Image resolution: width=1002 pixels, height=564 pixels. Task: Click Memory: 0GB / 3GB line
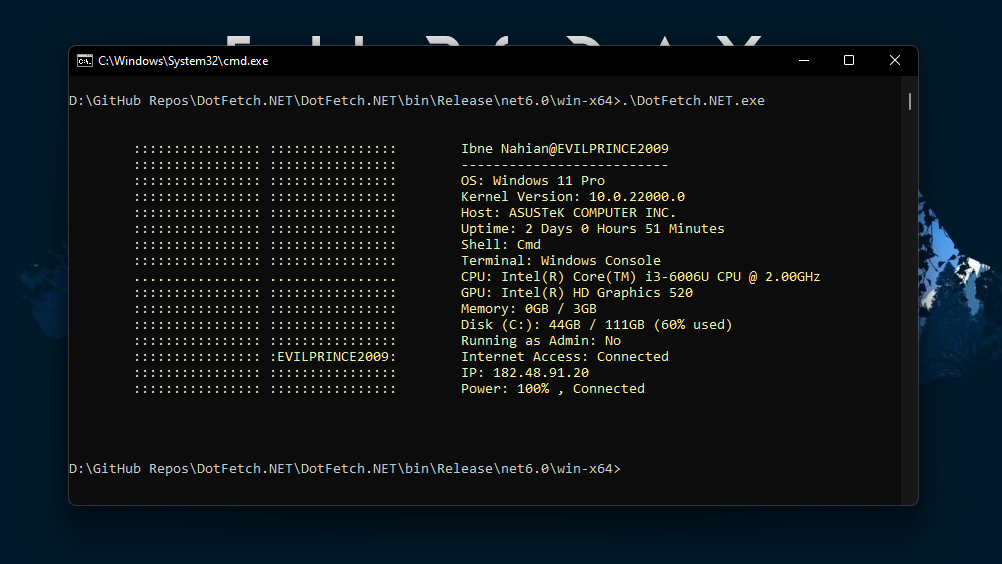point(528,309)
